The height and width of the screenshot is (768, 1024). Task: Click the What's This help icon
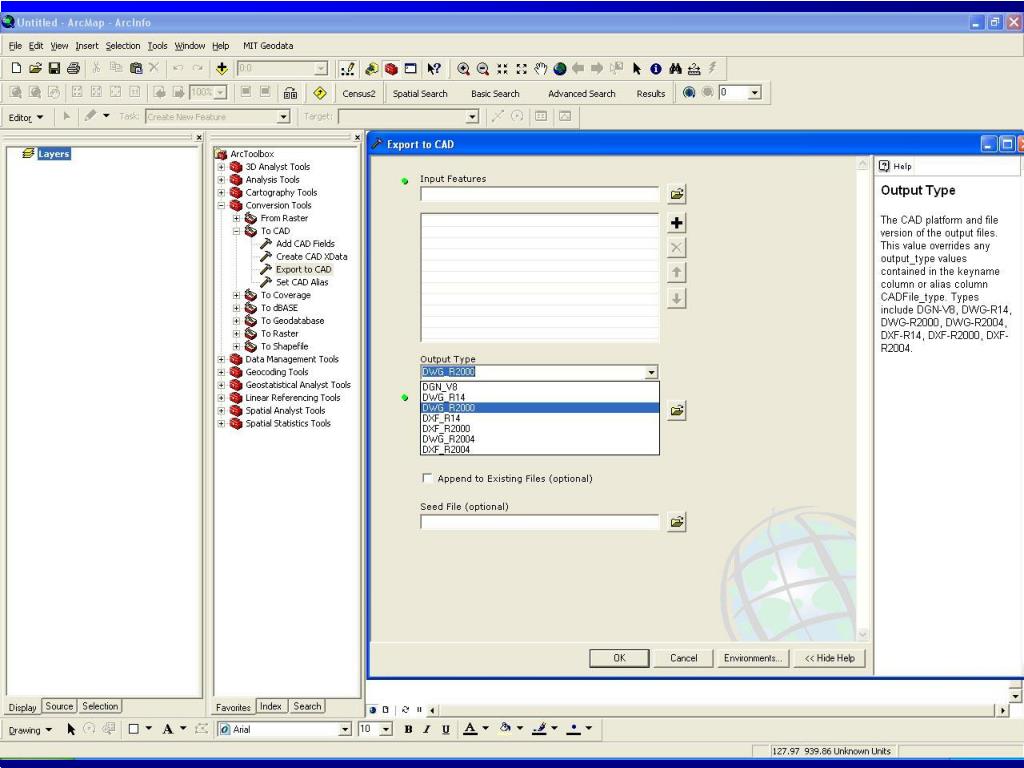click(434, 69)
